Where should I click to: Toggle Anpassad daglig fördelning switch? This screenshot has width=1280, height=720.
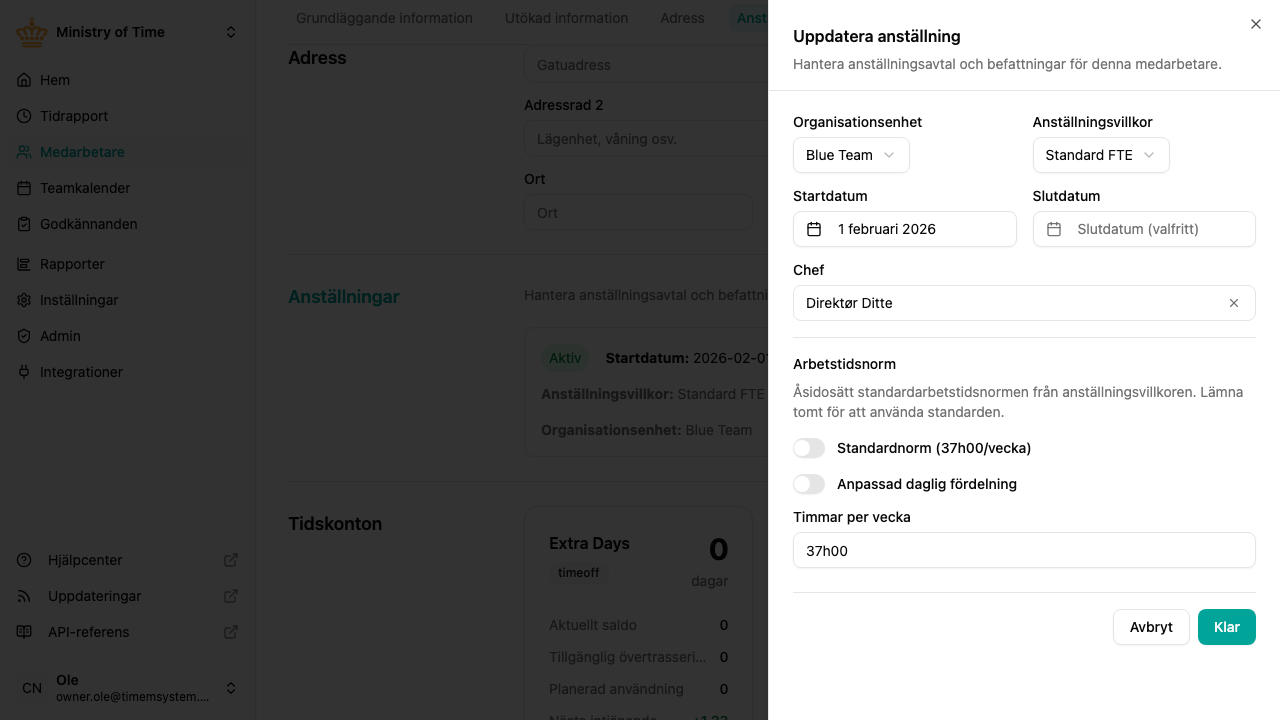[x=809, y=484]
